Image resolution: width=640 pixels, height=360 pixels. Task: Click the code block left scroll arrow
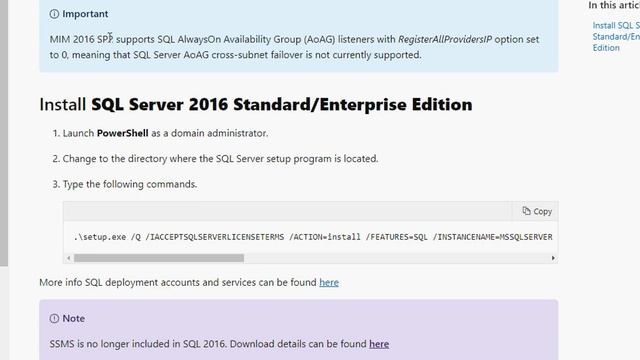[69, 258]
